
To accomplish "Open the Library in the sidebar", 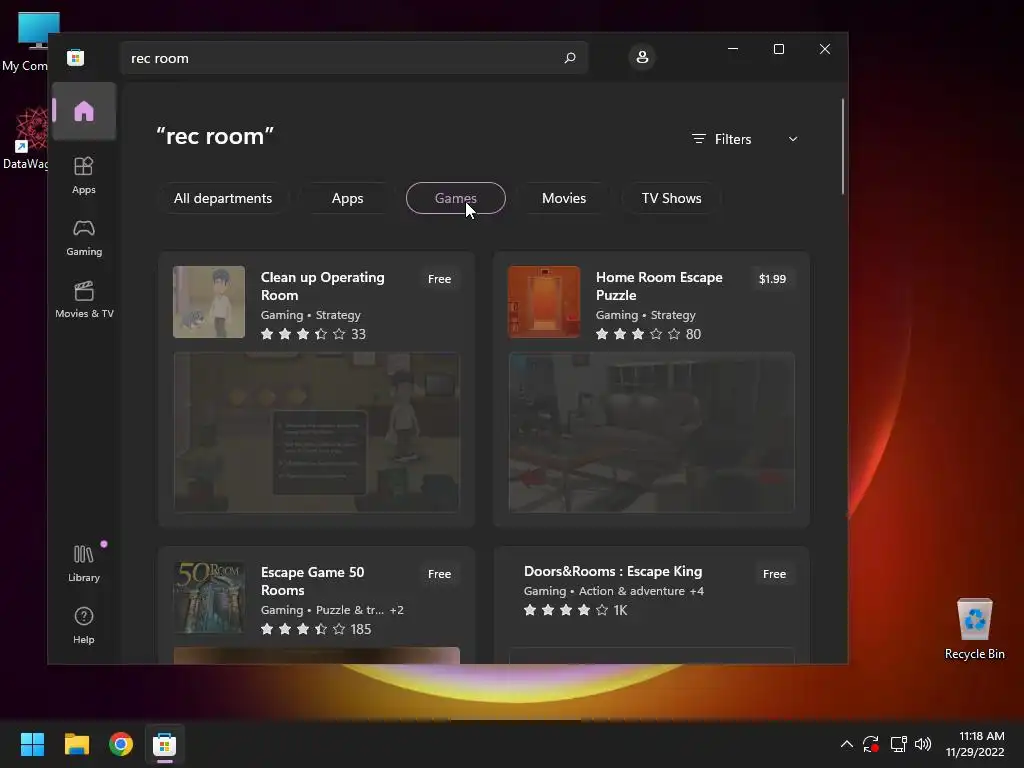I will [x=84, y=564].
